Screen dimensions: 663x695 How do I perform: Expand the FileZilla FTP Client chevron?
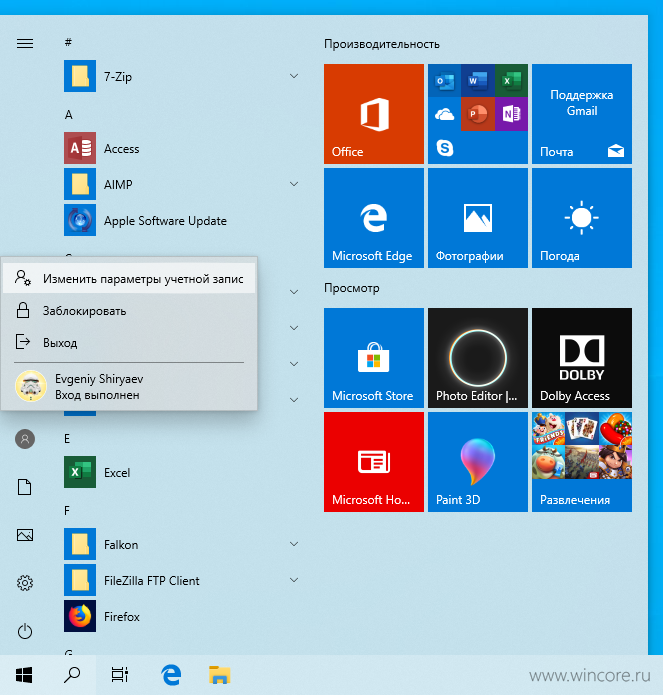(x=294, y=580)
